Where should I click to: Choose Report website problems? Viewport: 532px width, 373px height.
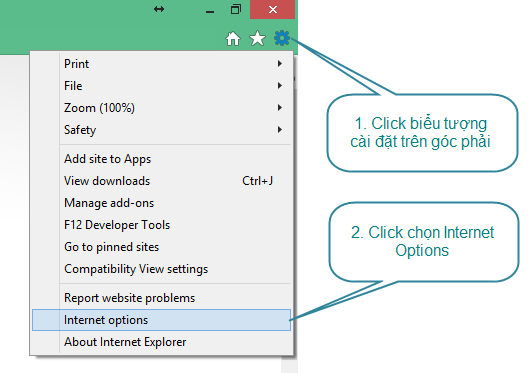[162, 298]
